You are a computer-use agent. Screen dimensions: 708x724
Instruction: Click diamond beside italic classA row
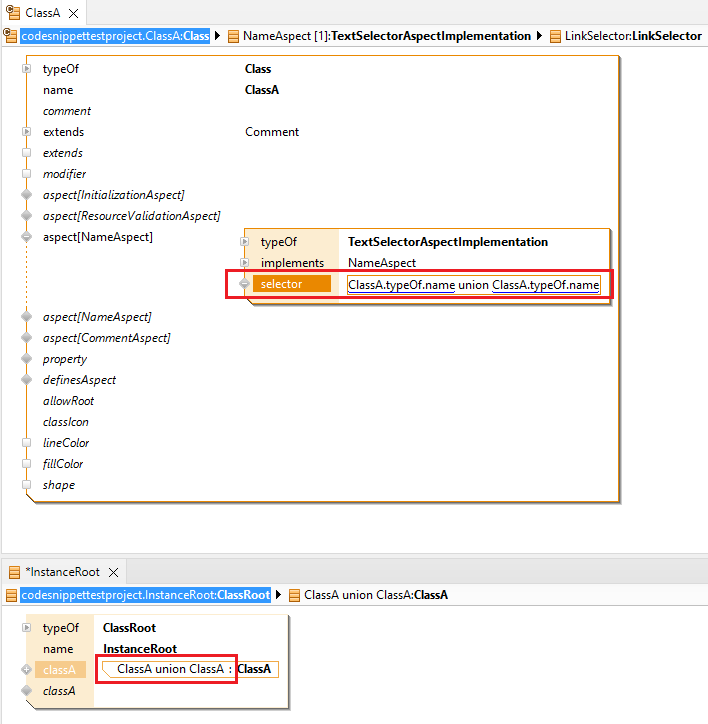pos(26,691)
